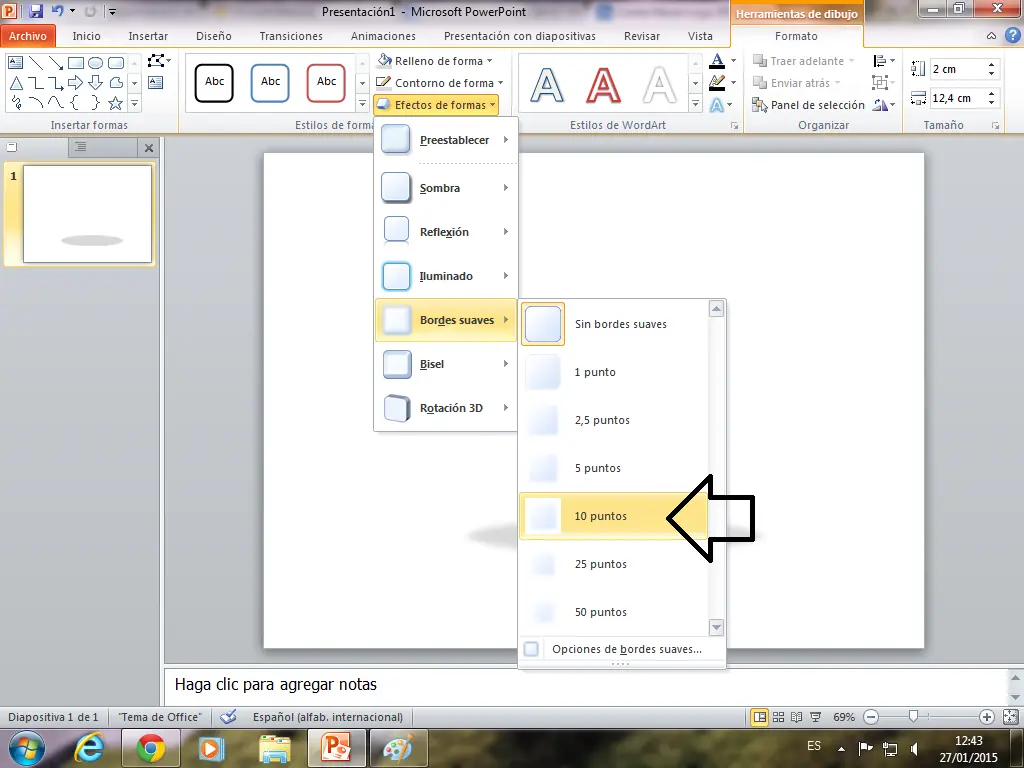Image resolution: width=1024 pixels, height=768 pixels.
Task: Open Paint from the taskbar
Action: (399, 748)
